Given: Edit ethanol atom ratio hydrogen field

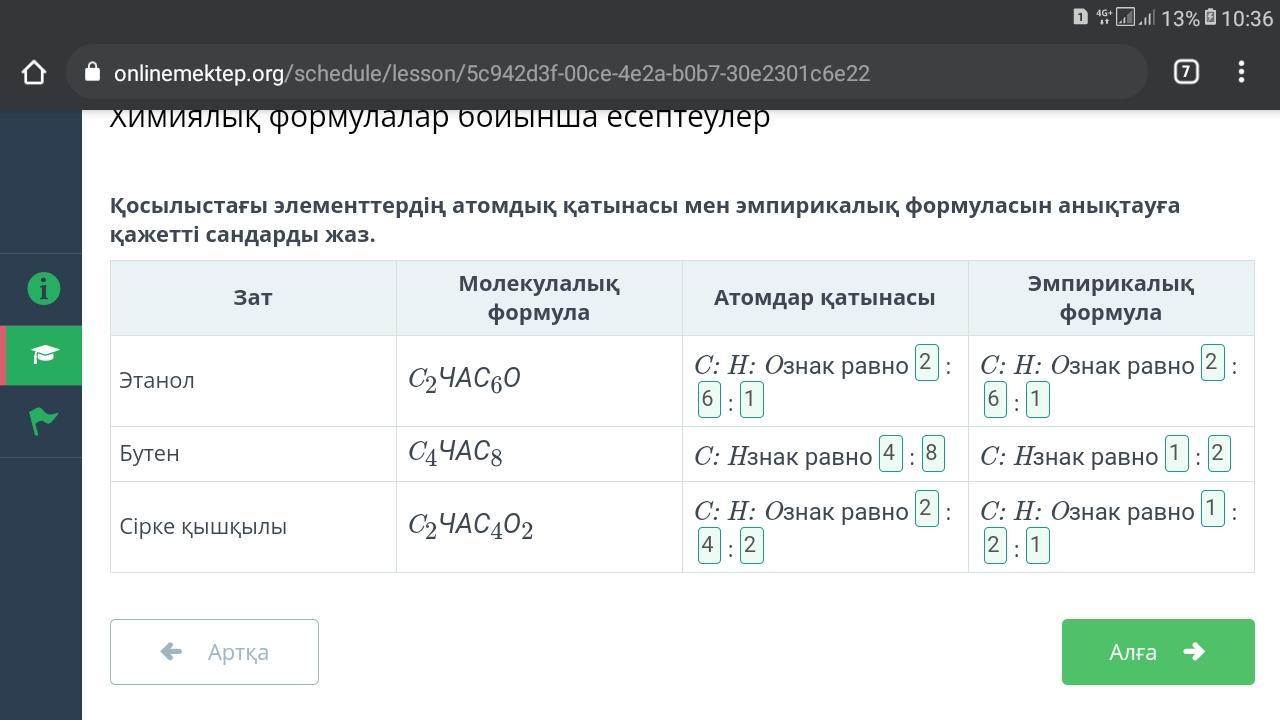Looking at the screenshot, I should [708, 400].
